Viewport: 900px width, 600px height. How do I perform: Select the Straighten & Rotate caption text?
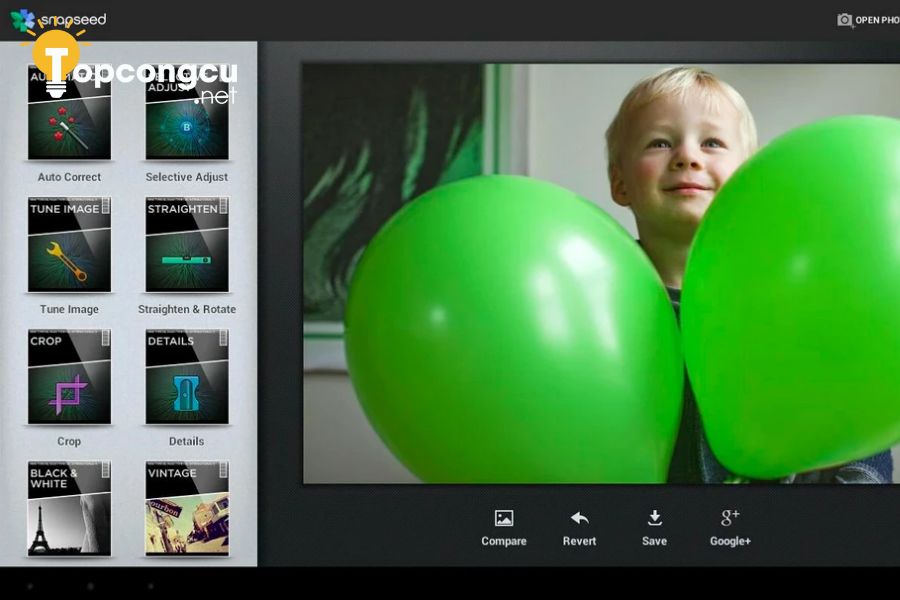click(187, 309)
